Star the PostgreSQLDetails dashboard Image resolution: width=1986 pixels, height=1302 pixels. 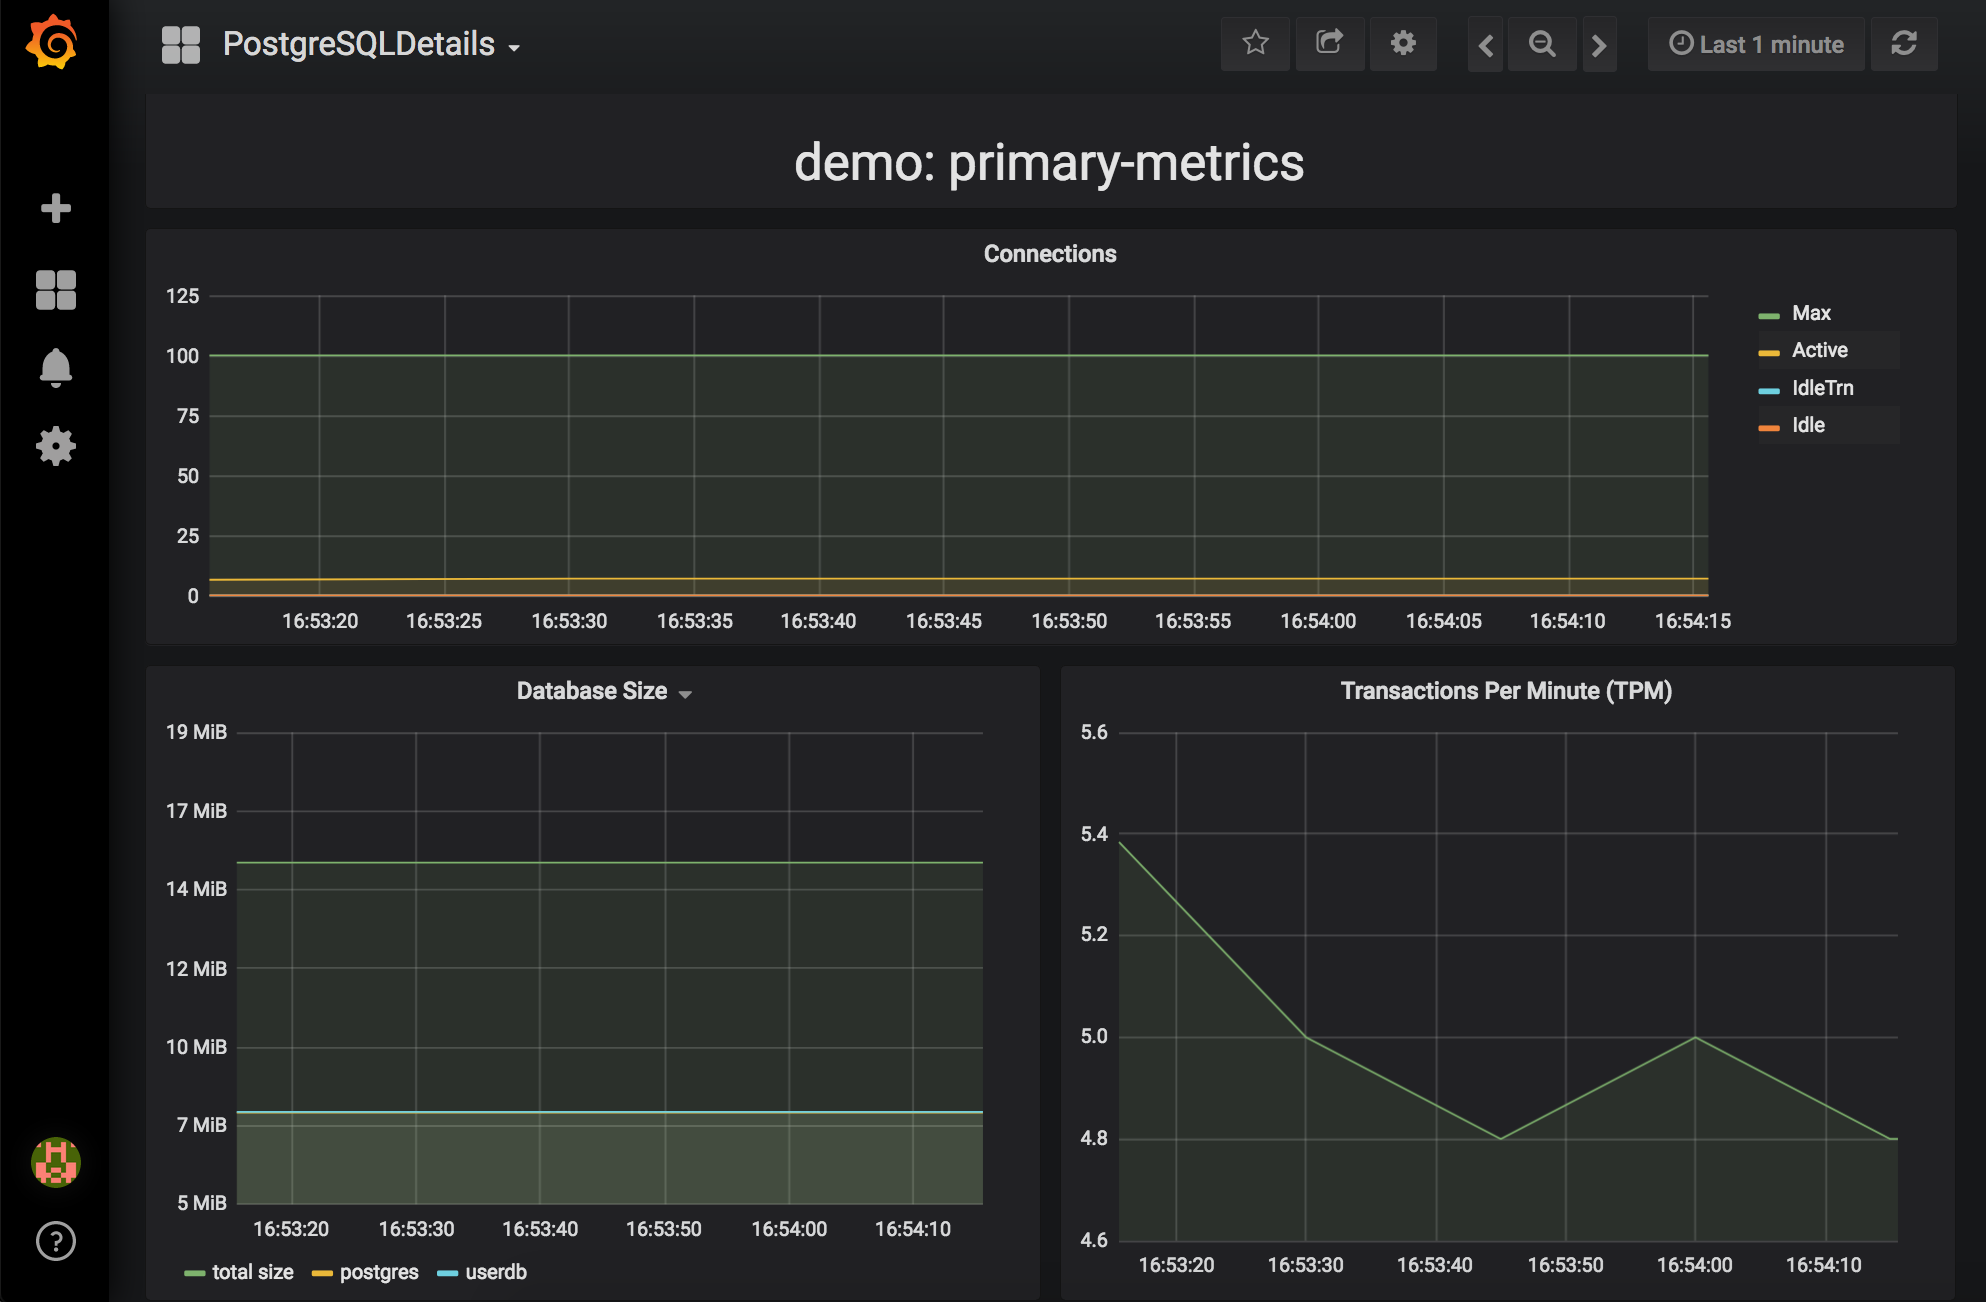(1255, 44)
